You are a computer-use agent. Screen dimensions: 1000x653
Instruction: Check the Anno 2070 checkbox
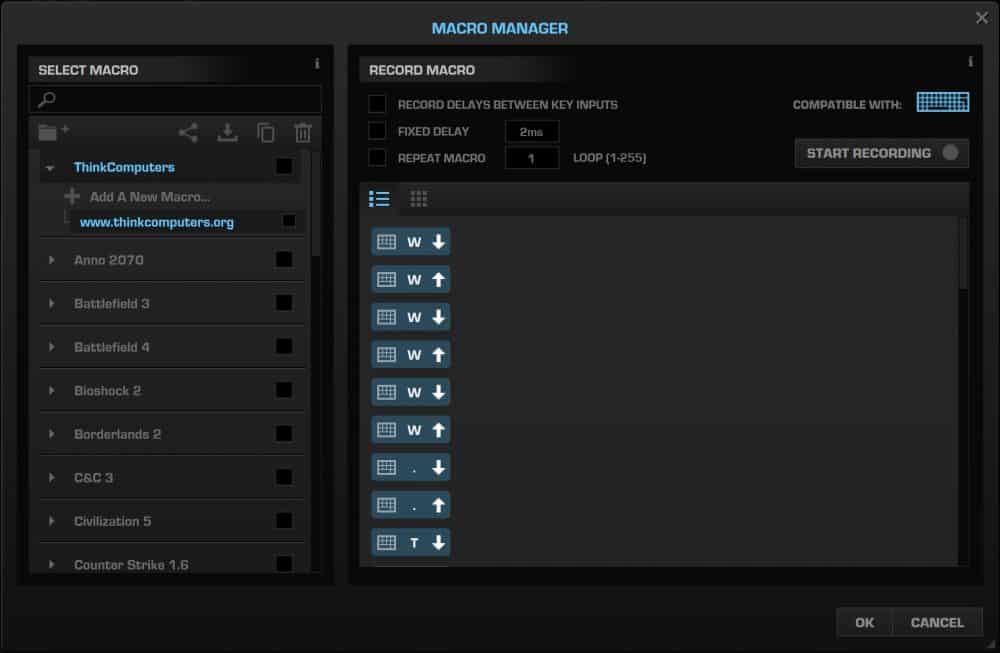point(284,260)
